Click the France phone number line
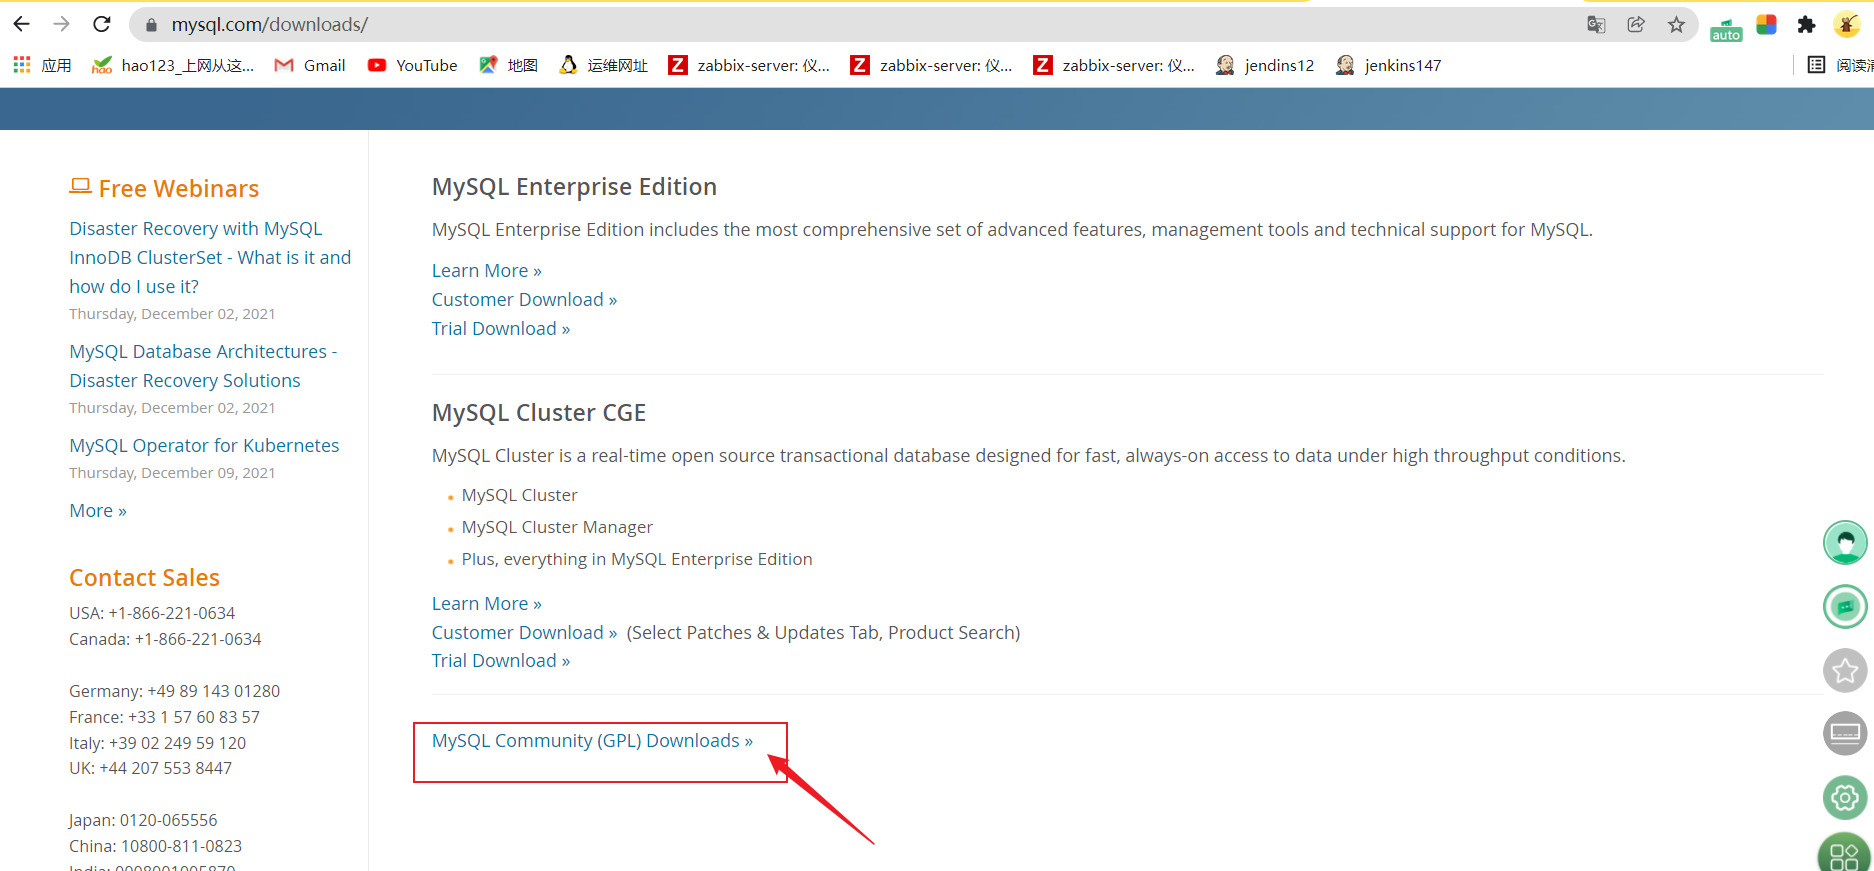 [x=164, y=717]
